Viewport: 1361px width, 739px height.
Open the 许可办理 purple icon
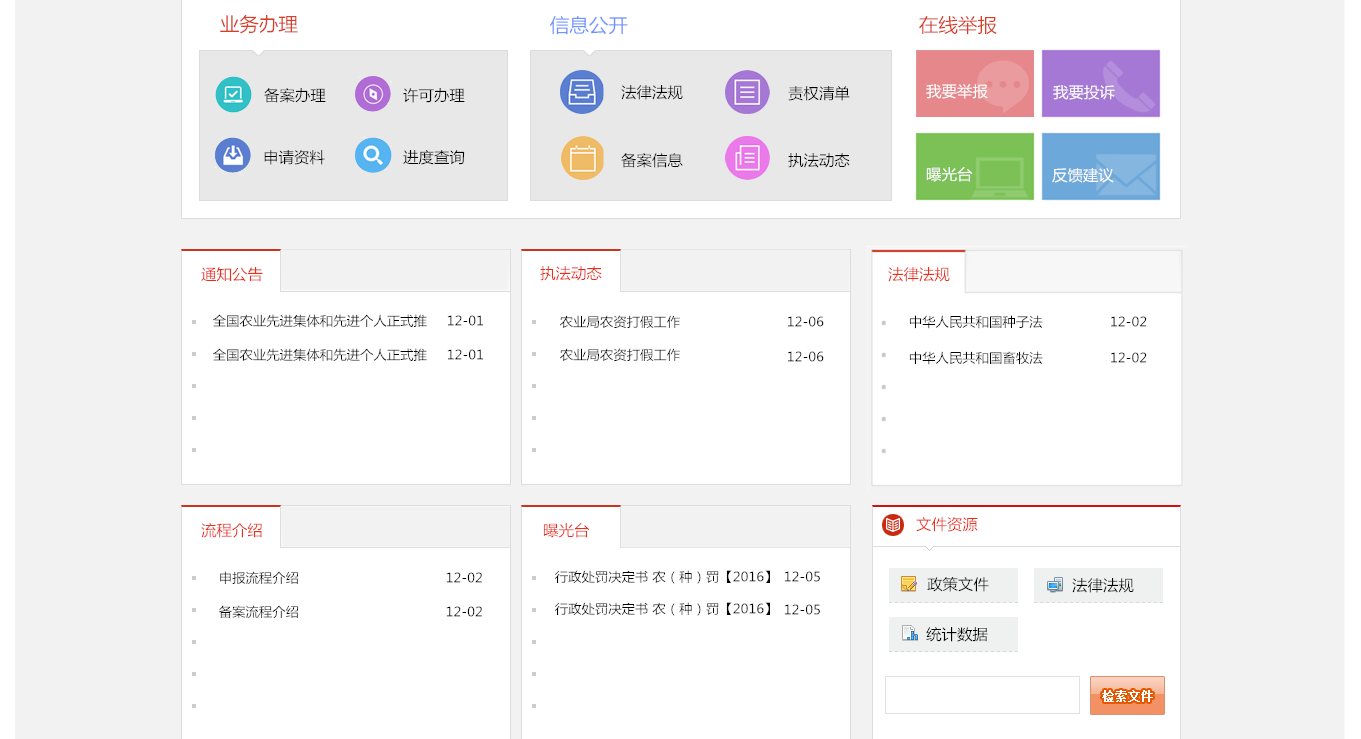[372, 95]
